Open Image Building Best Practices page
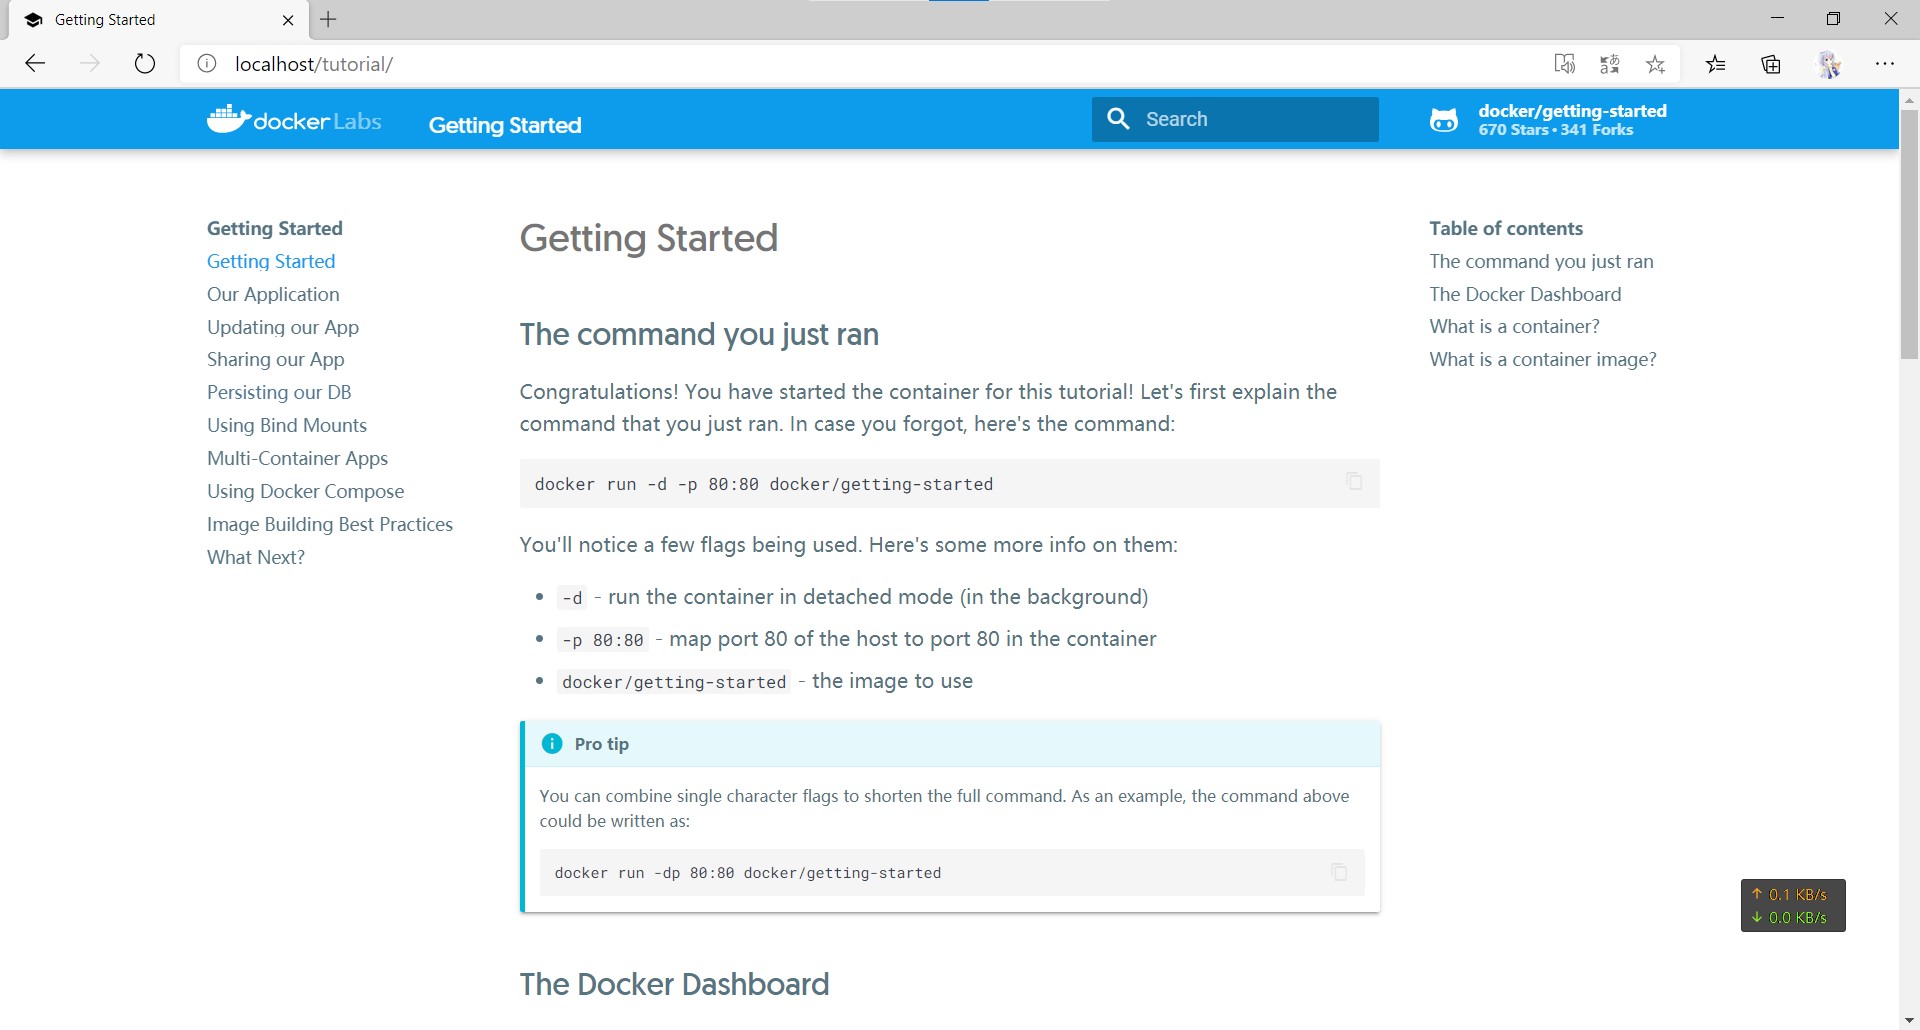The image size is (1920, 1030). pos(330,524)
